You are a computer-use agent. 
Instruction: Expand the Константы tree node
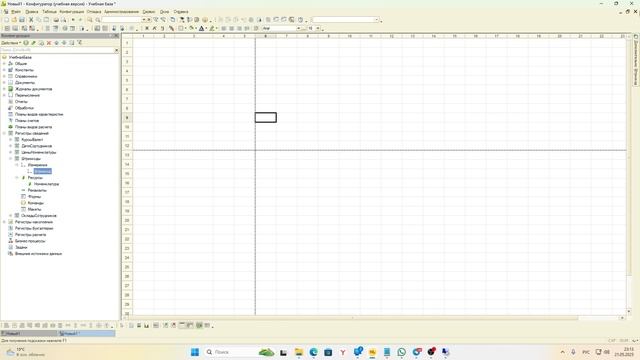[4, 70]
